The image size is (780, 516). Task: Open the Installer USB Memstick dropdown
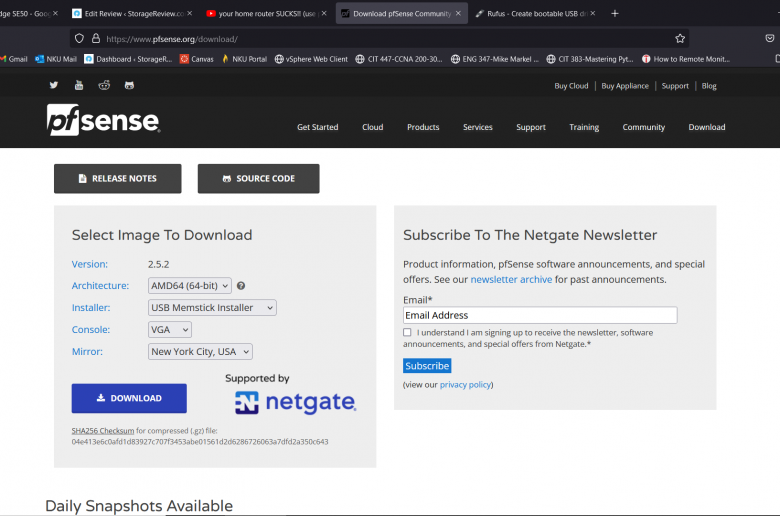tap(212, 308)
